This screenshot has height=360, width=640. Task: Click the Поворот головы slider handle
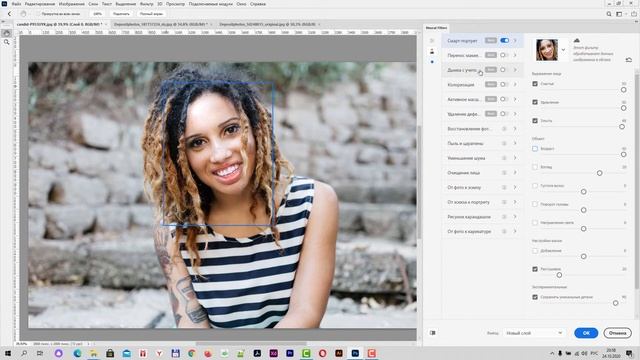583,210
